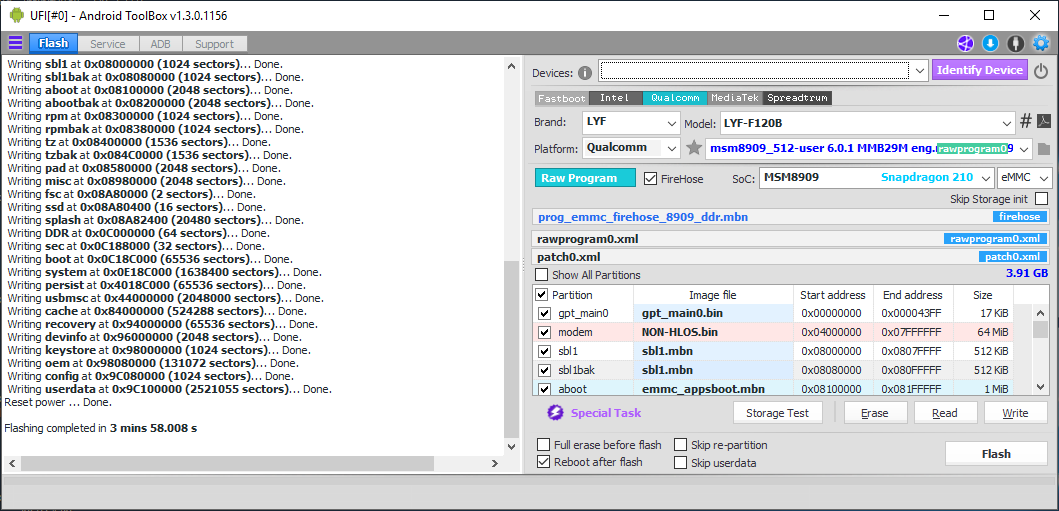Toggle Reboot after flash checkbox
The height and width of the screenshot is (511, 1059).
tap(543, 462)
